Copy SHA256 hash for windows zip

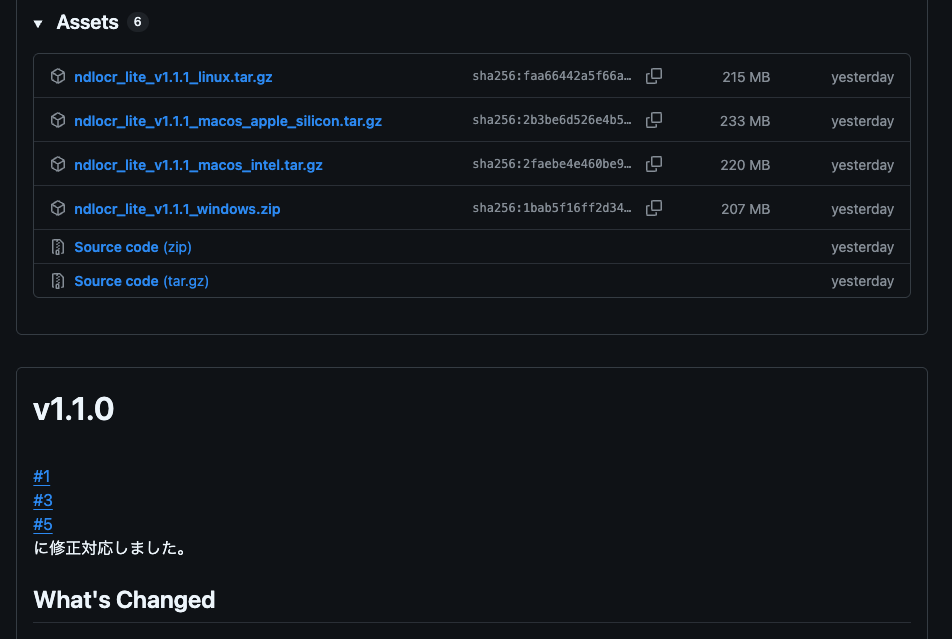pyautogui.click(x=654, y=208)
